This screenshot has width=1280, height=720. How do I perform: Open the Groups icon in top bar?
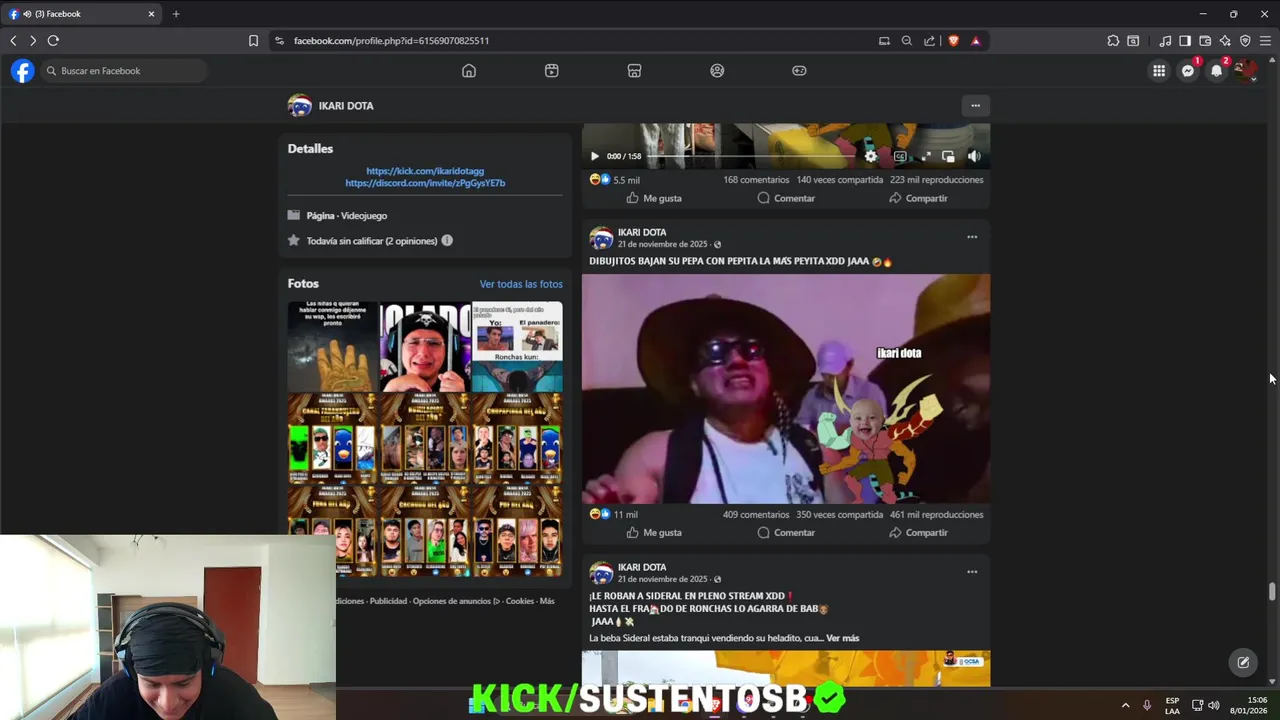[x=717, y=71]
